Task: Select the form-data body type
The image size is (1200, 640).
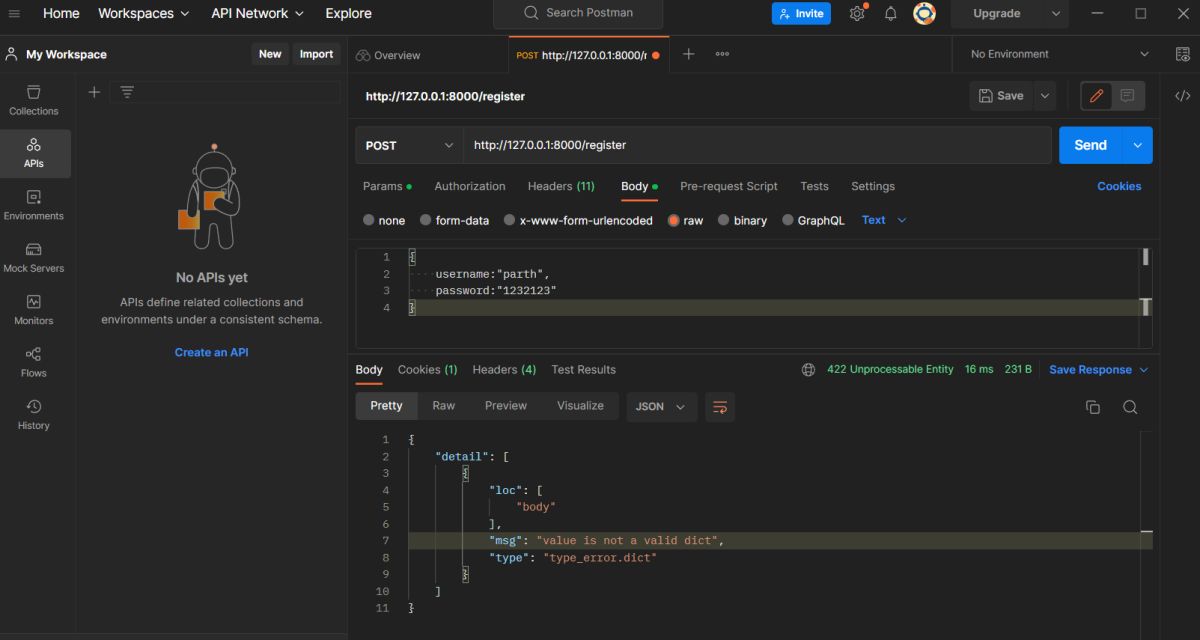Action: pos(454,220)
